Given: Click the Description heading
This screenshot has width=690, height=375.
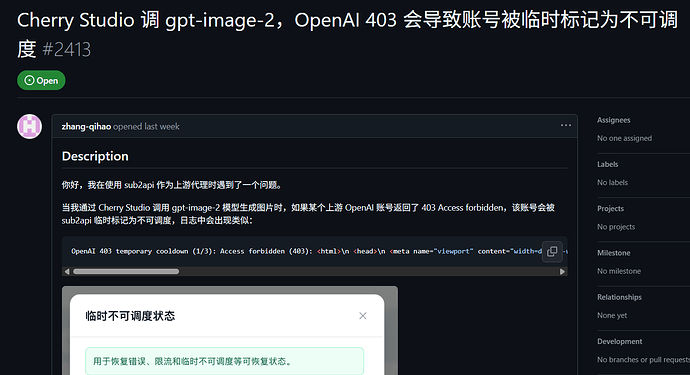Looking at the screenshot, I should click(95, 156).
